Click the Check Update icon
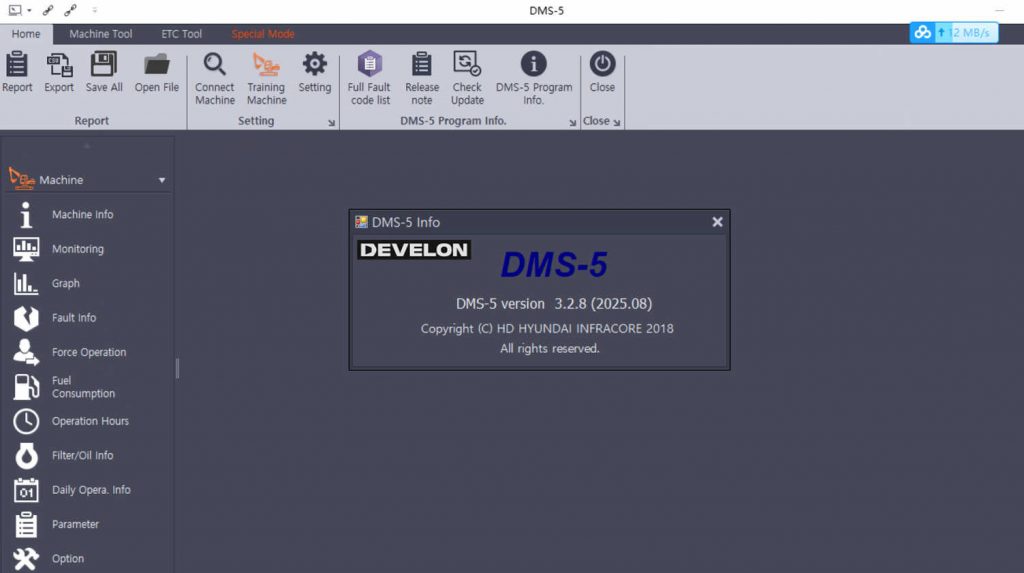The height and width of the screenshot is (573, 1024). coord(467,66)
